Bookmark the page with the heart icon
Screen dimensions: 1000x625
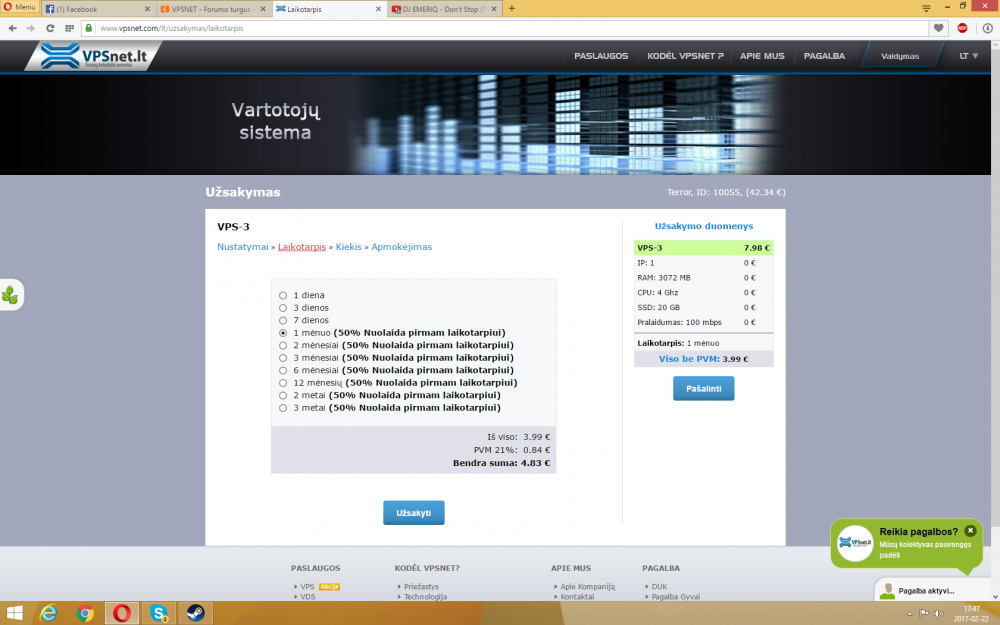[938, 28]
